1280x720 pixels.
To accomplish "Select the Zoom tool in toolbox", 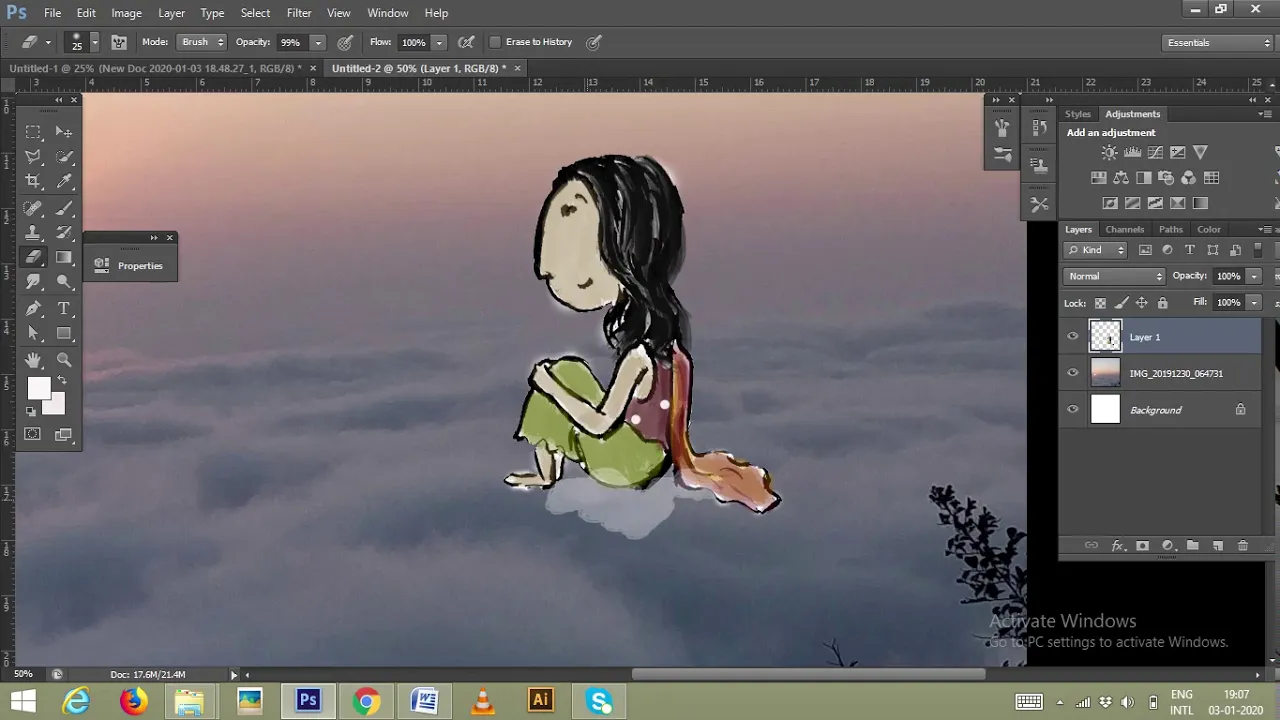I will click(64, 360).
